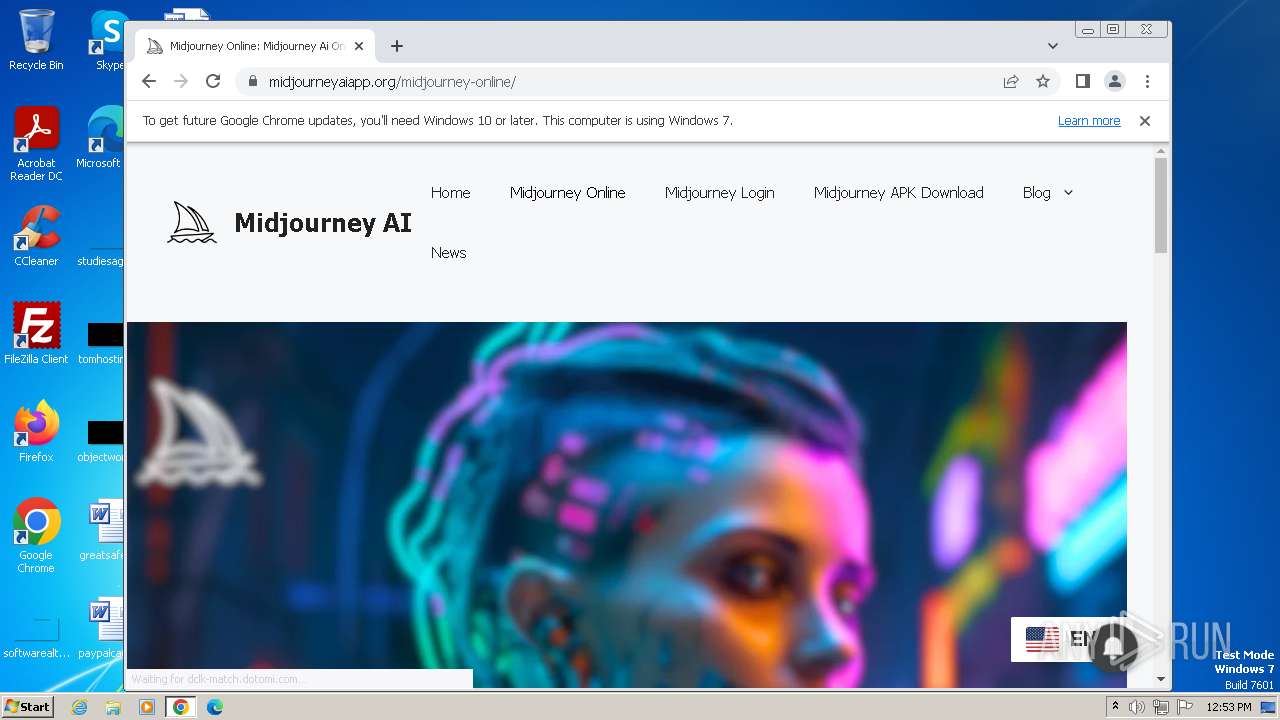Expand the Blog submenu chevron
This screenshot has height=720, width=1280.
pyautogui.click(x=1068, y=193)
